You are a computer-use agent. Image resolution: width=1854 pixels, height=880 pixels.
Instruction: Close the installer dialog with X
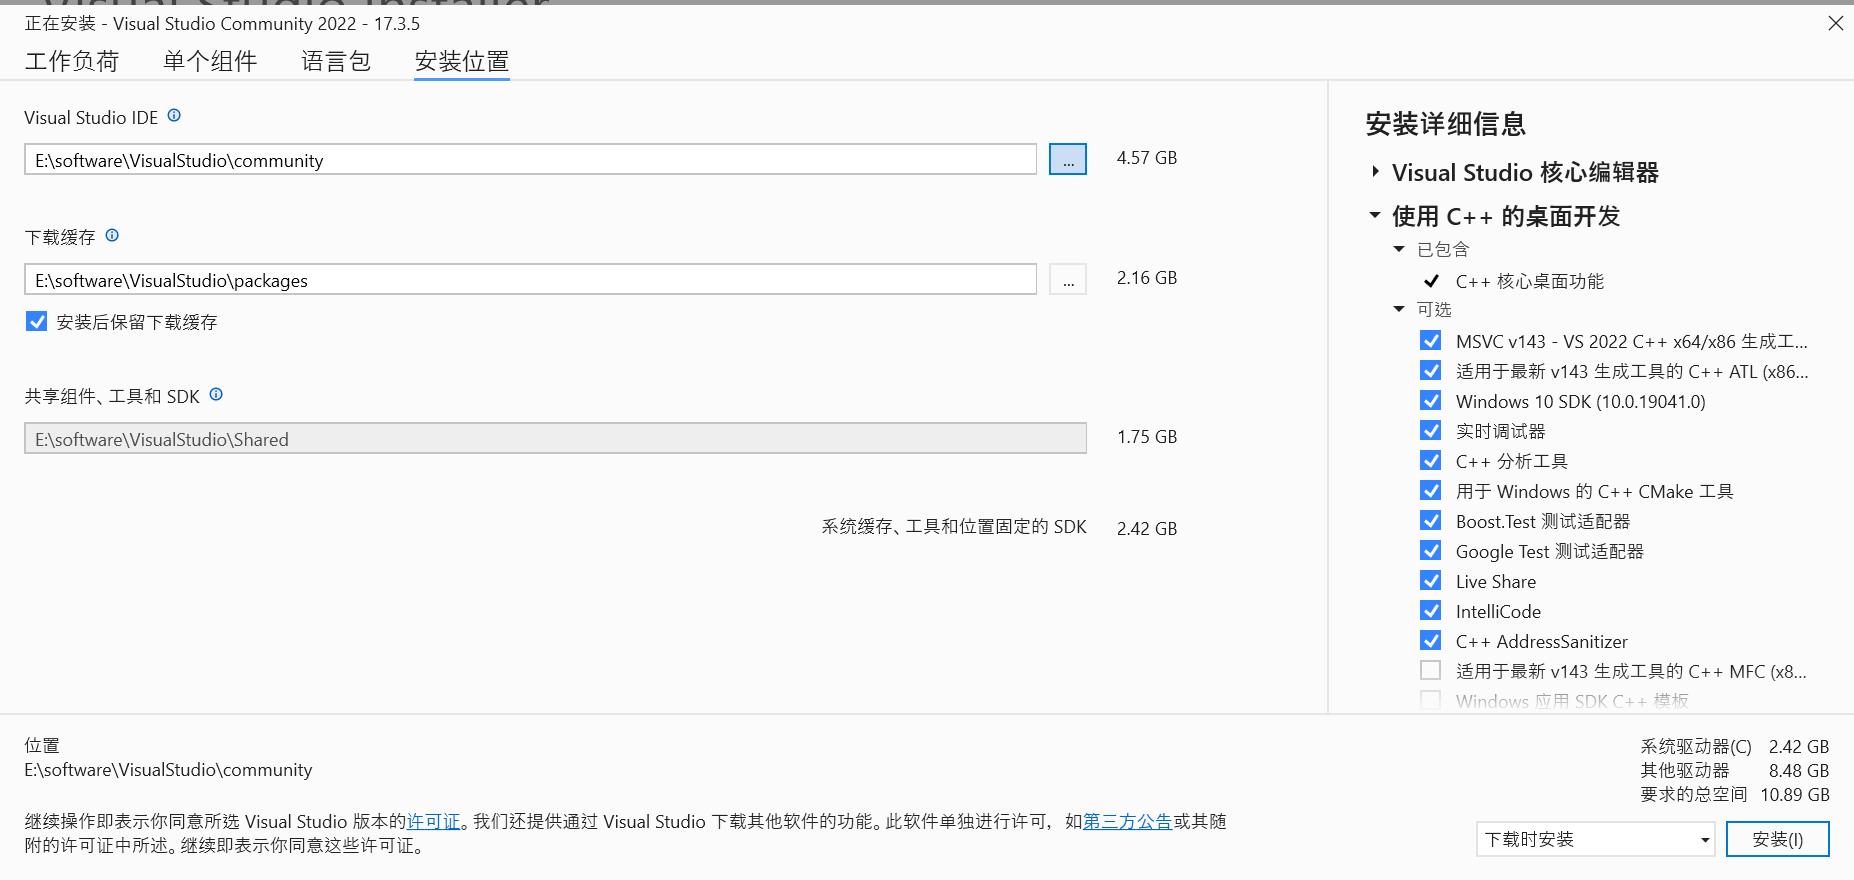click(1836, 23)
